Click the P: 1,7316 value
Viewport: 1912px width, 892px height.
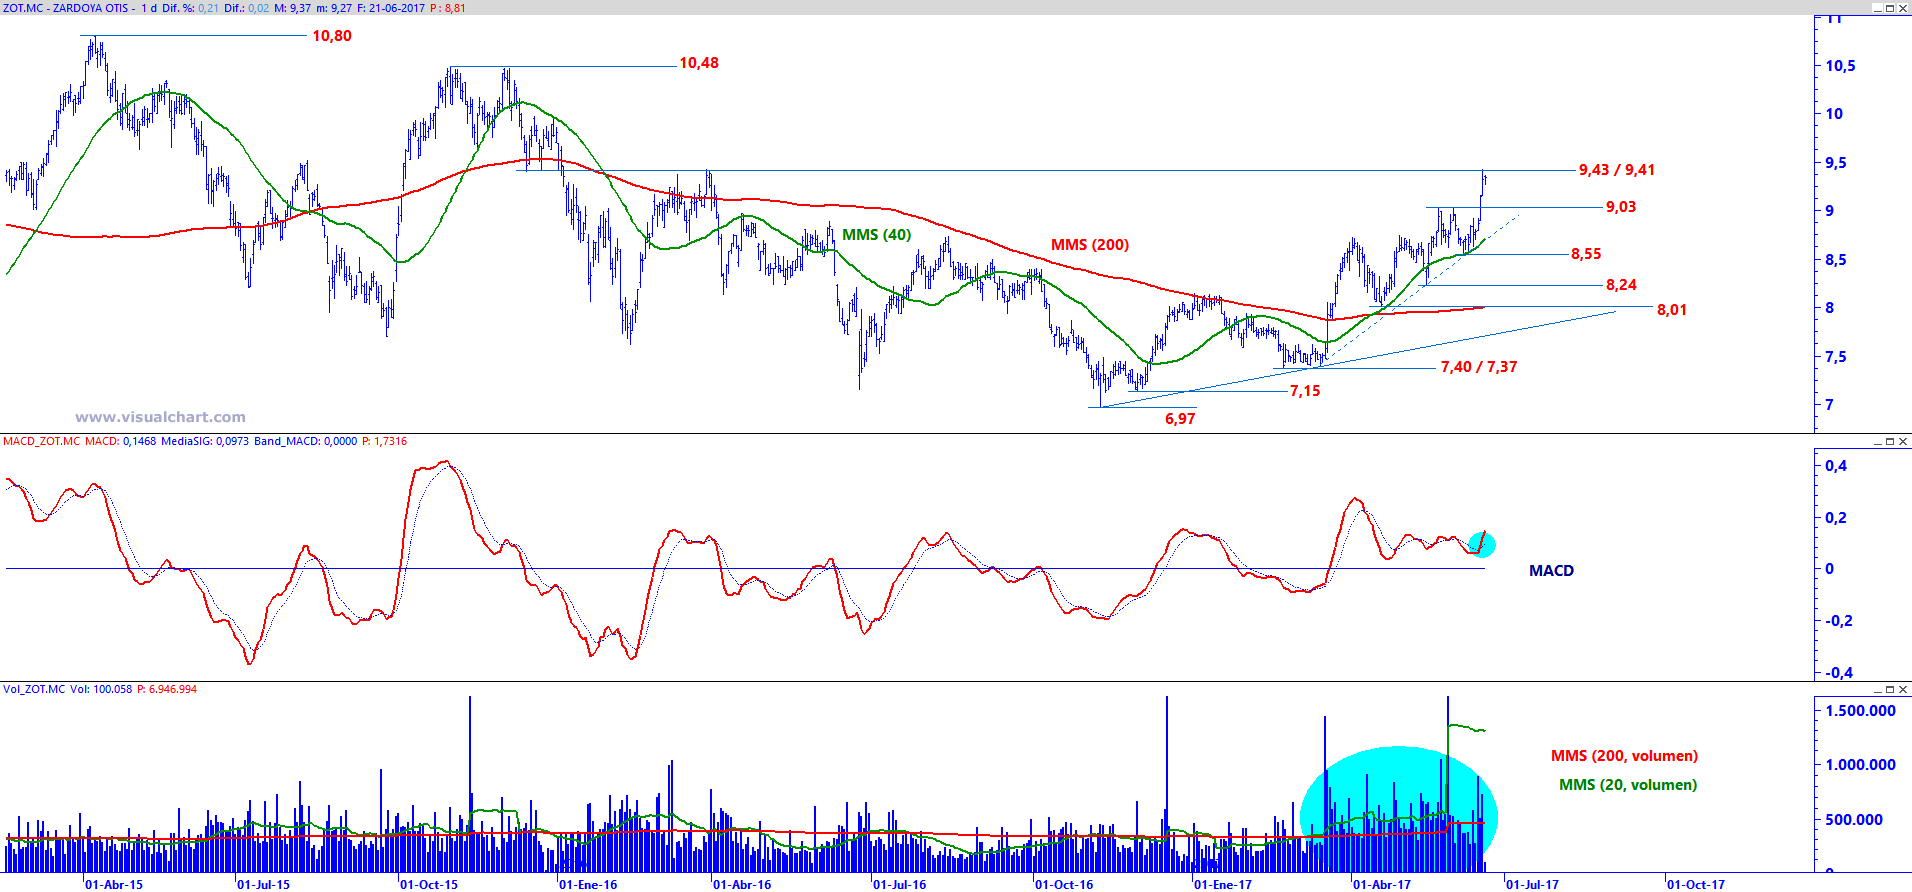[x=384, y=441]
